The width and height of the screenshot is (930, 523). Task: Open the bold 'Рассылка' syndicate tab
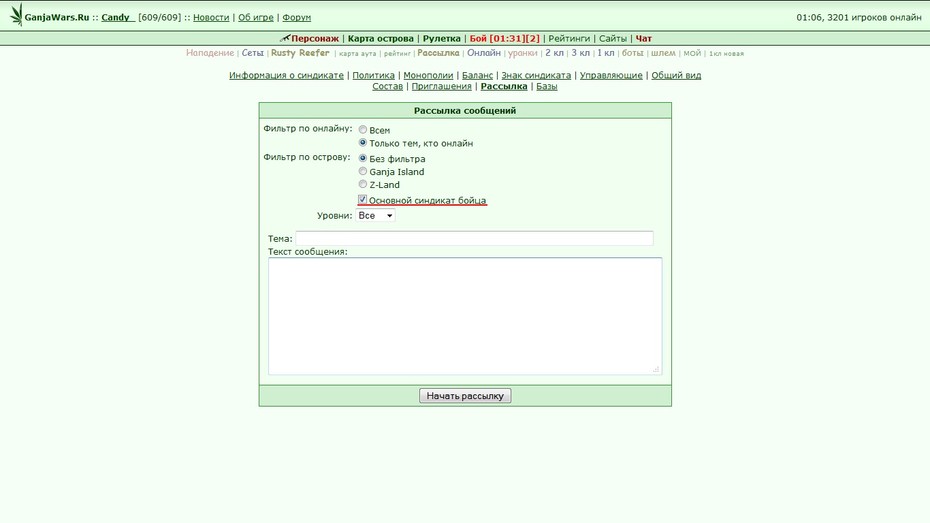[x=504, y=86]
